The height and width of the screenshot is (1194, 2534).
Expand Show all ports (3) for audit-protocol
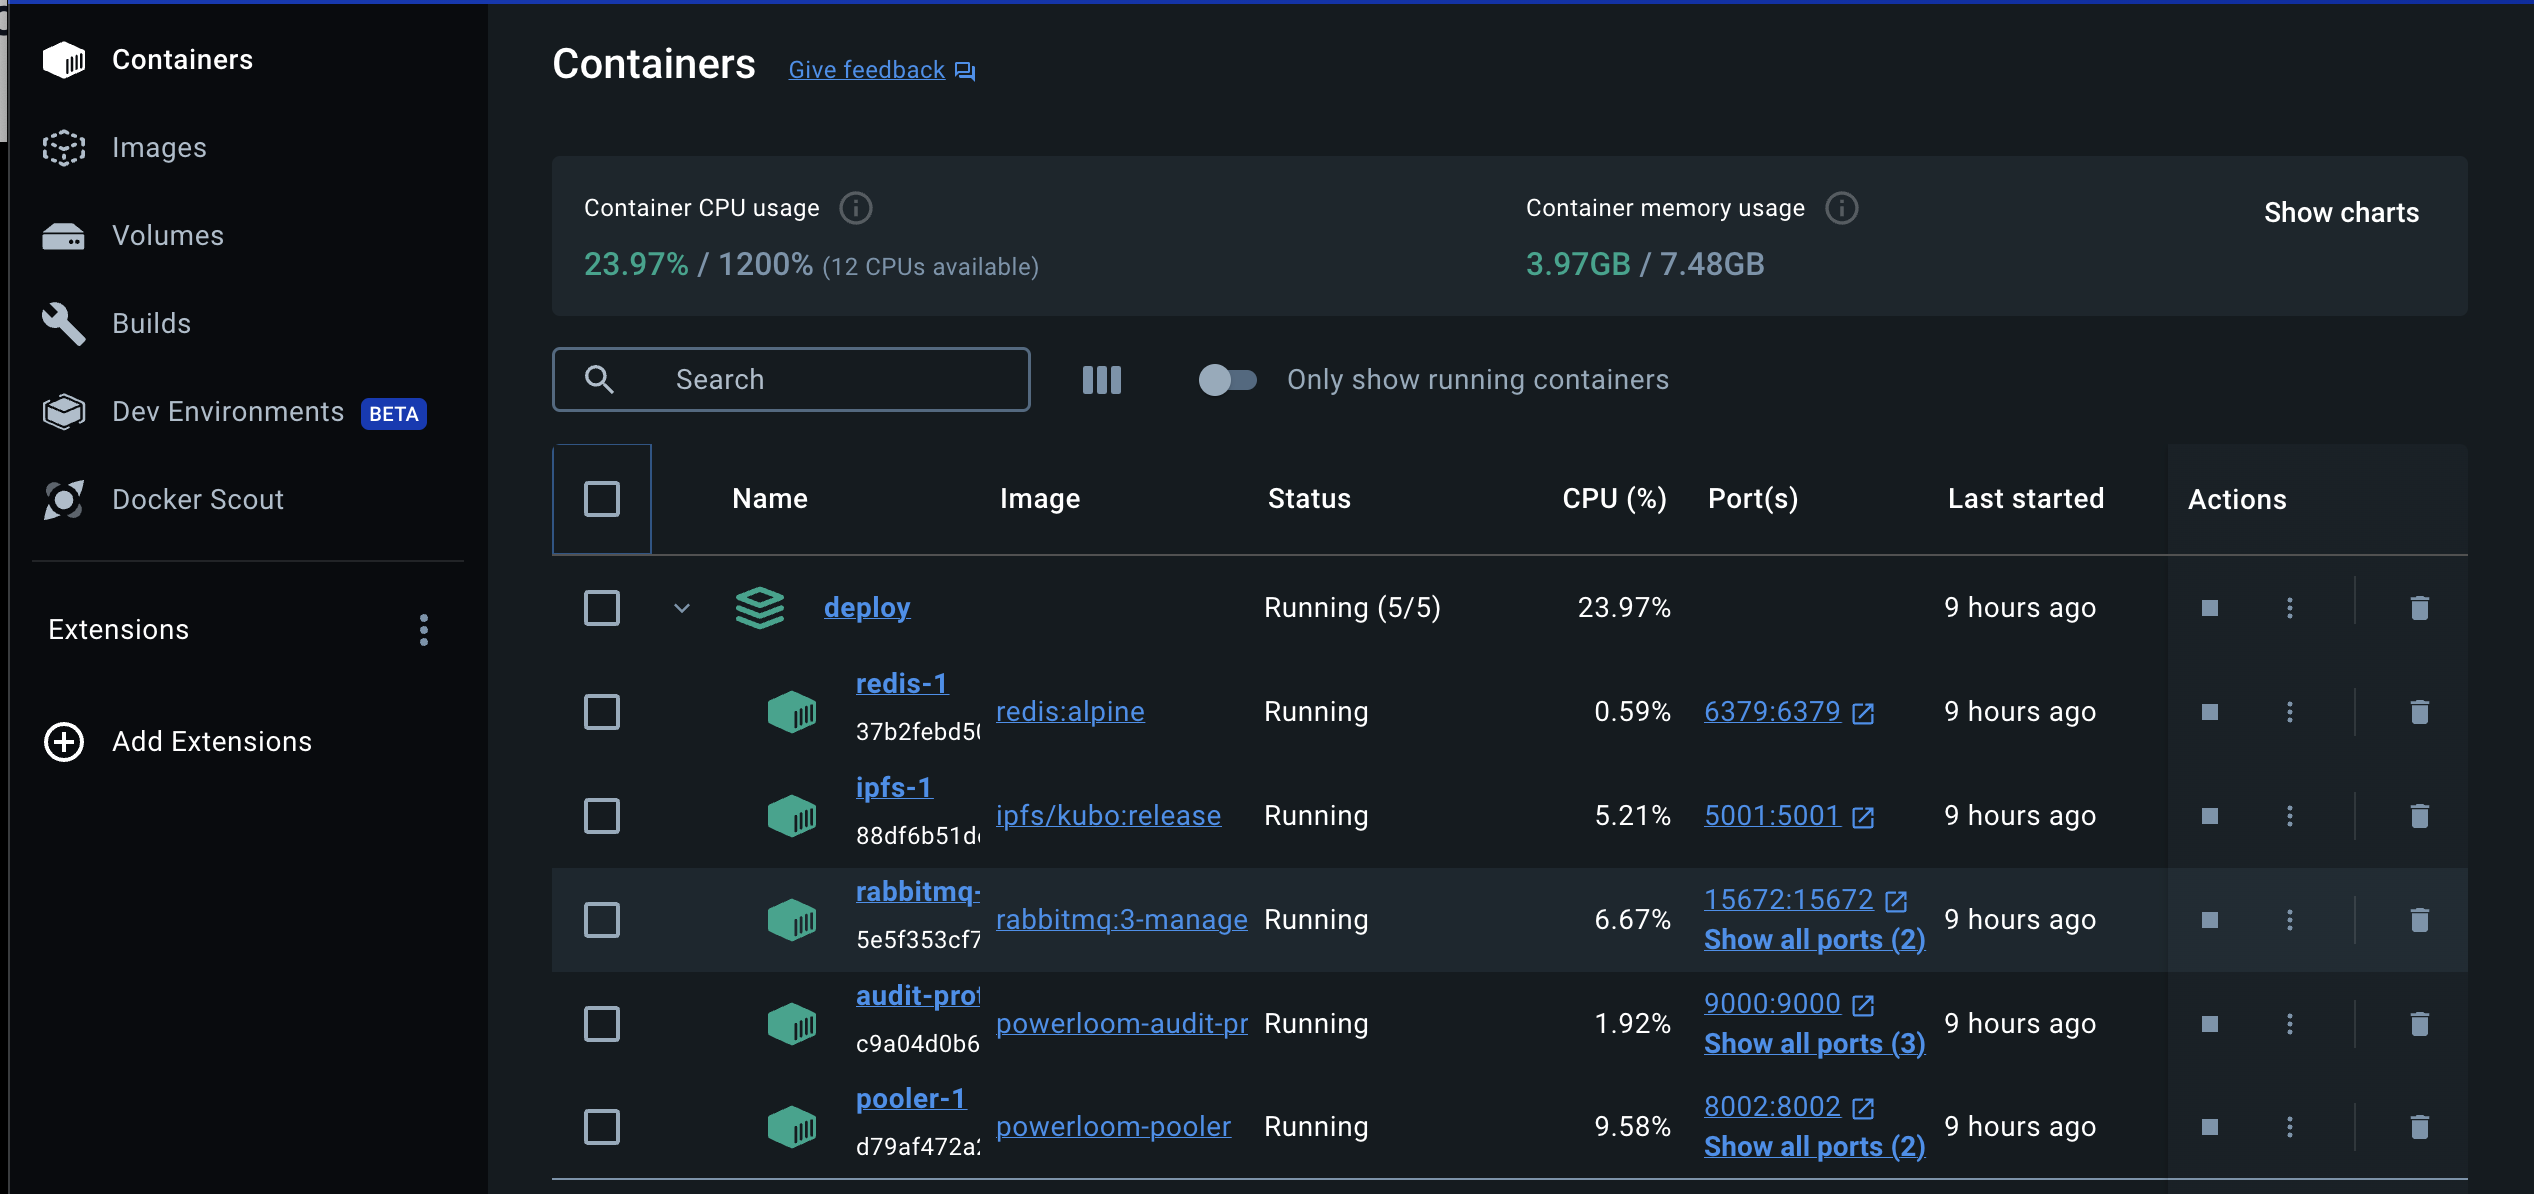pos(1814,1044)
